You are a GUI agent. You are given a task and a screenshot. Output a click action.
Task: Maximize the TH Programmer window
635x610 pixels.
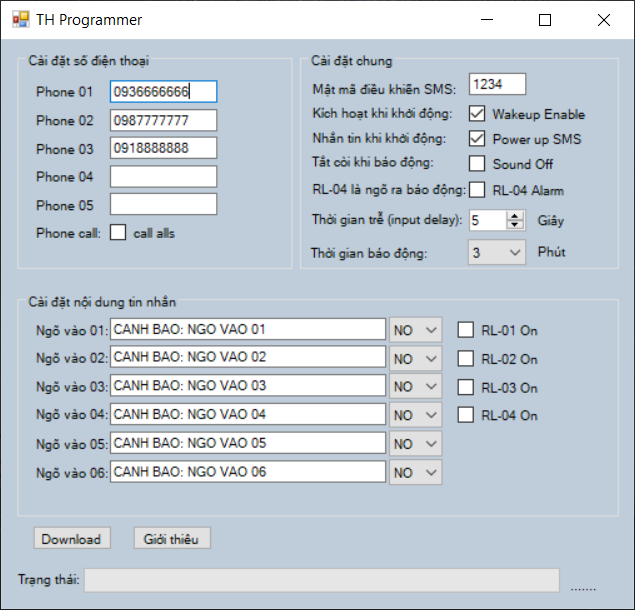point(545,20)
